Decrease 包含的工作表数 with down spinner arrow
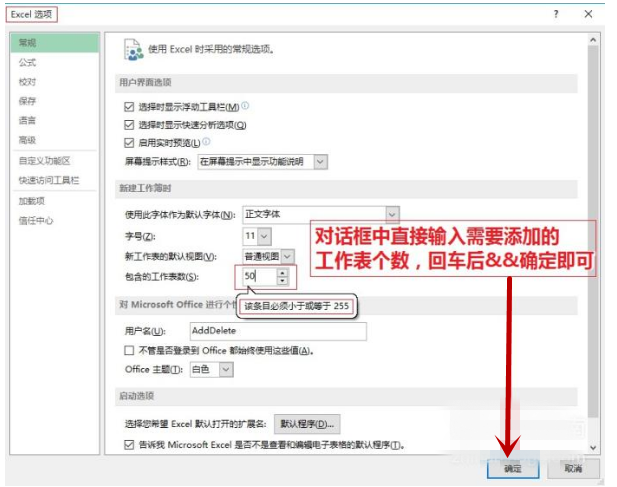 283,280
